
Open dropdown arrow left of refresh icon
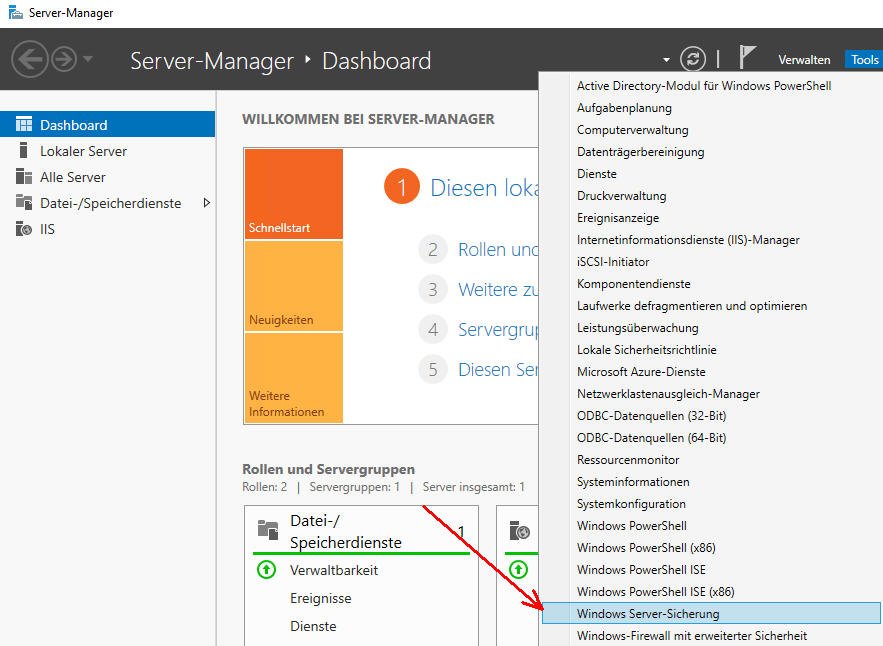(666, 61)
